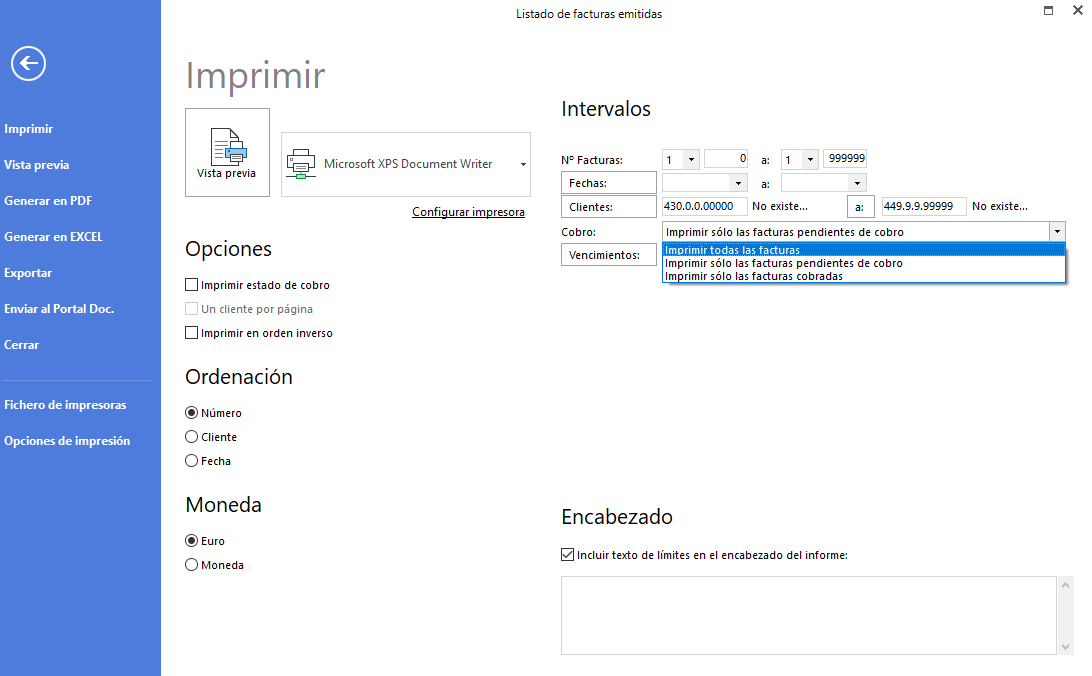1092x676 pixels.
Task: Open Imprimir in the sidebar
Action: pyautogui.click(x=29, y=129)
